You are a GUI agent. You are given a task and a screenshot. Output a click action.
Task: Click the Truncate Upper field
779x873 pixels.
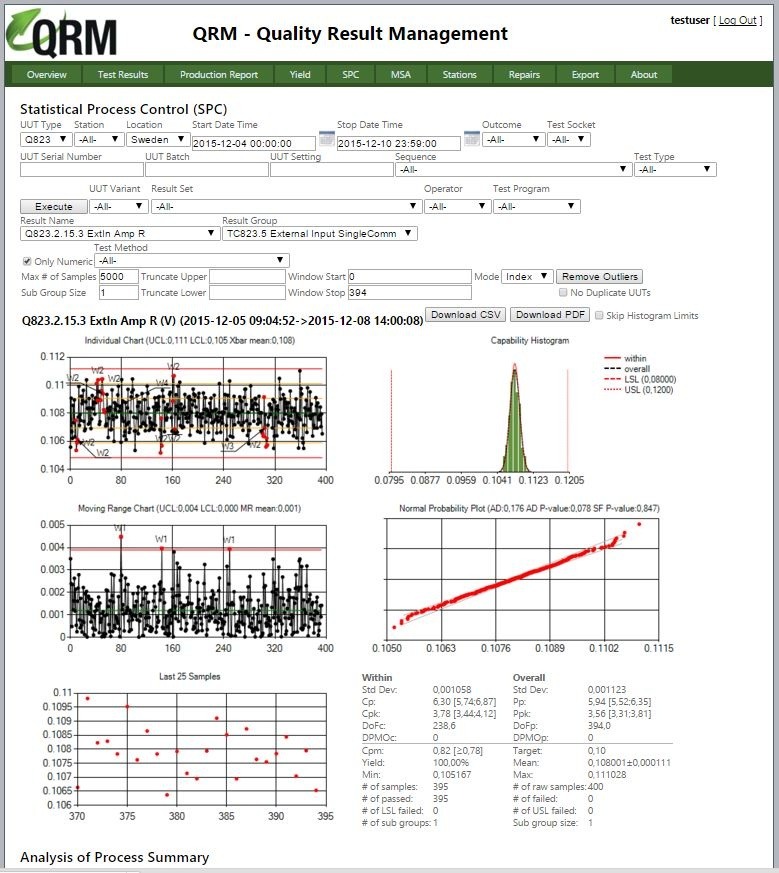[247, 277]
